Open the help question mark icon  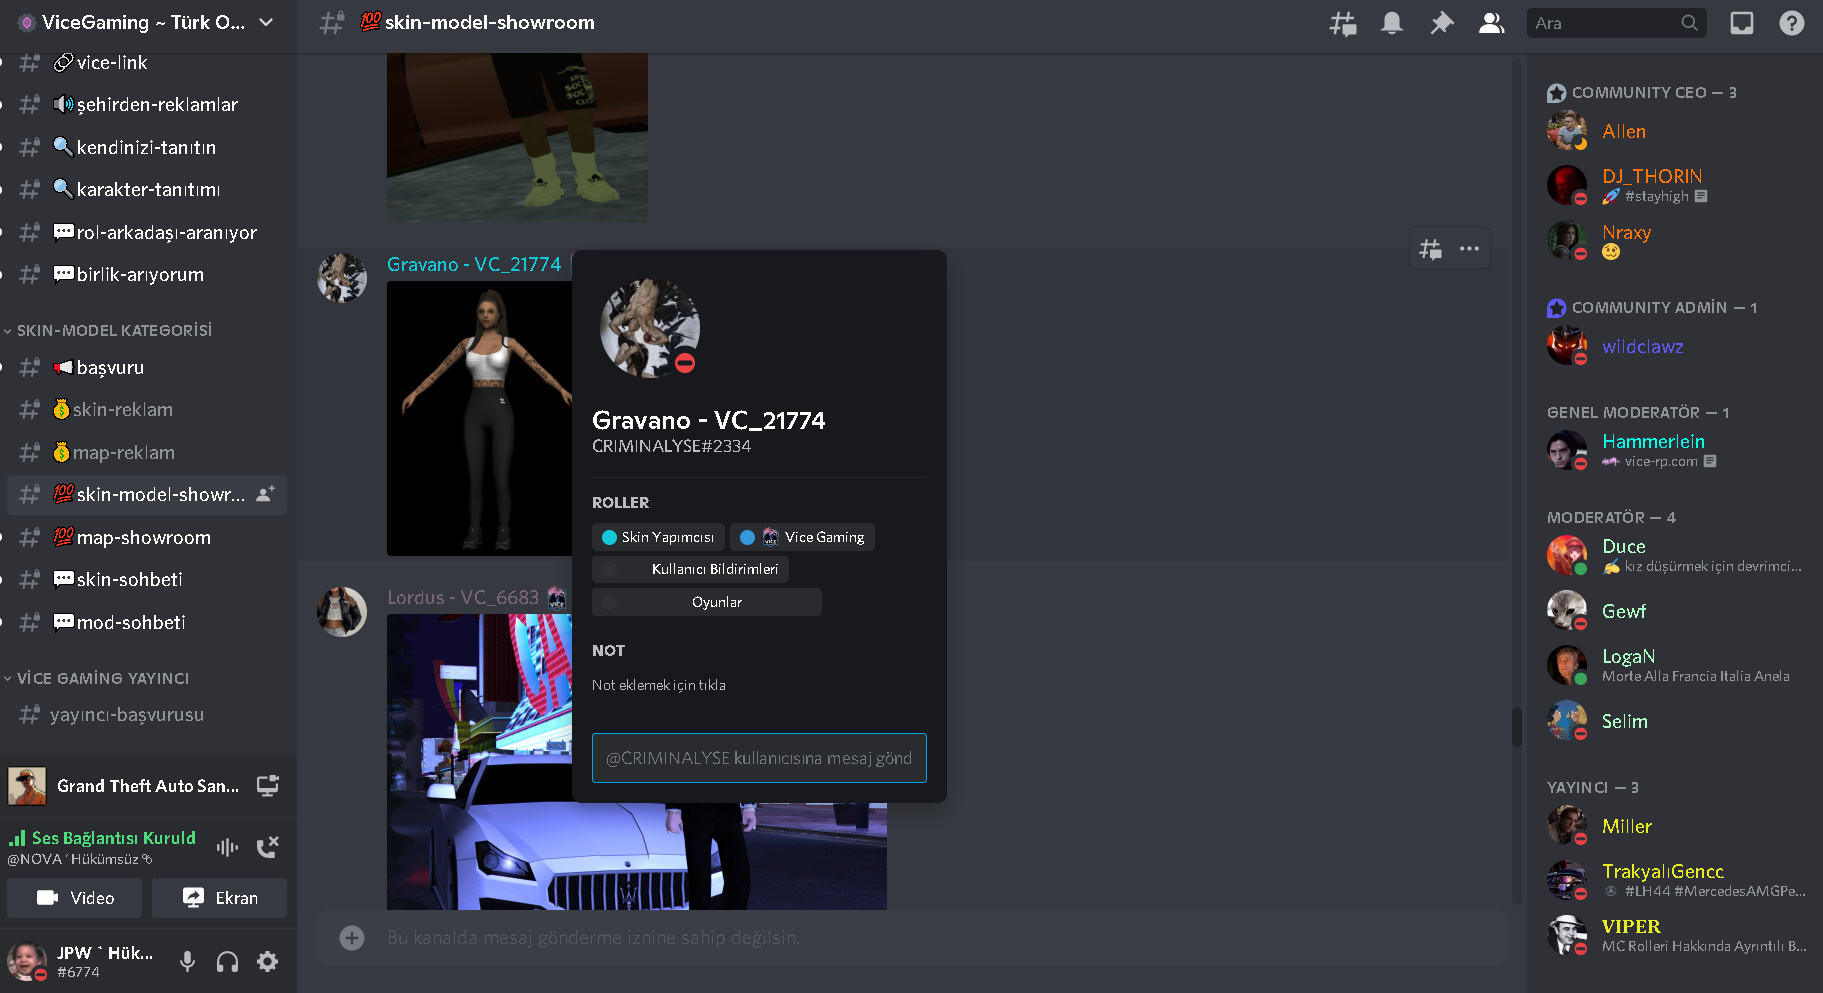(1791, 23)
